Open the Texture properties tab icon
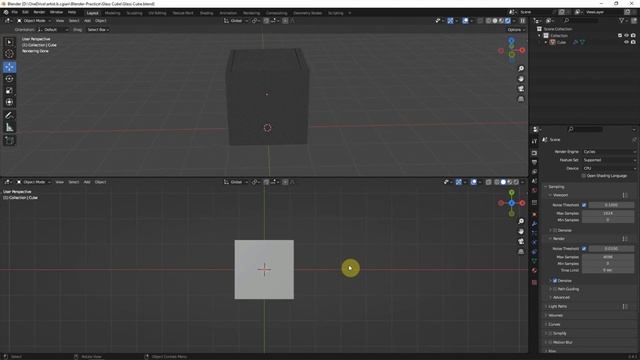 tap(534, 282)
